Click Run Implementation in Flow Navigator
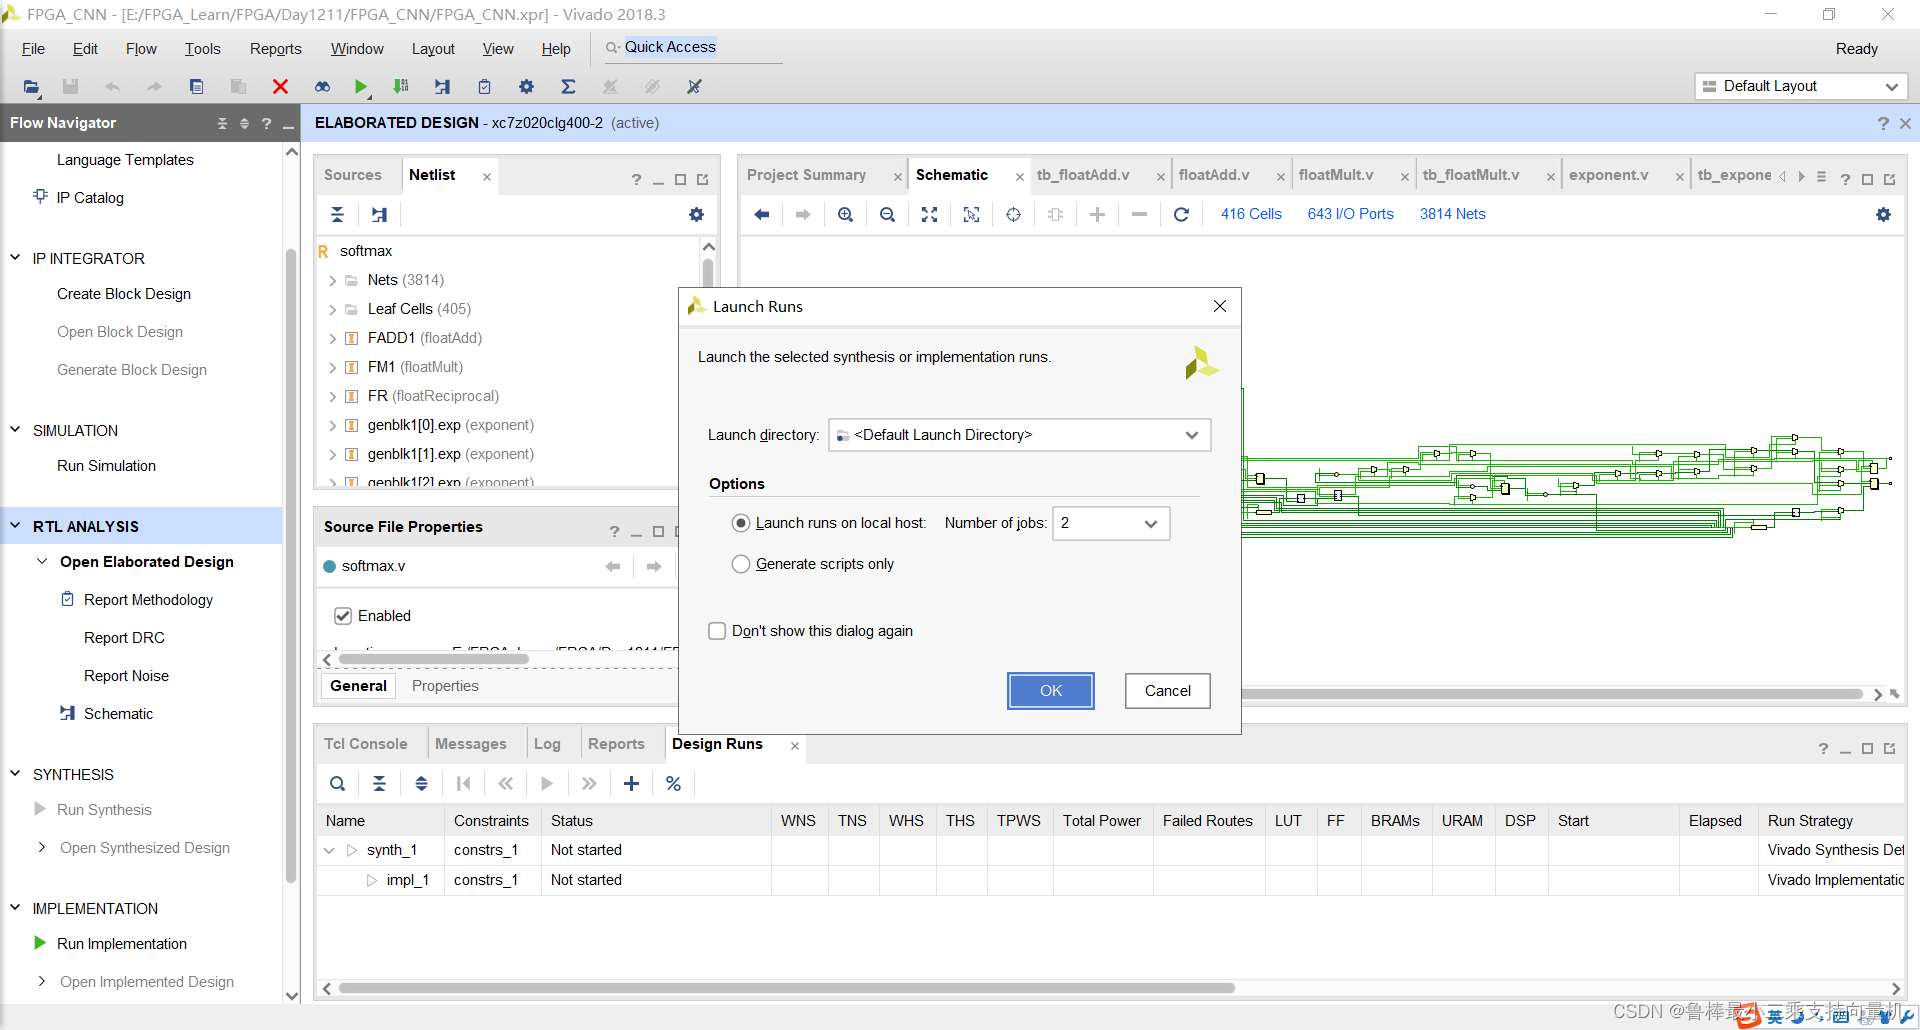Screen dimensions: 1920x1030 [122, 944]
